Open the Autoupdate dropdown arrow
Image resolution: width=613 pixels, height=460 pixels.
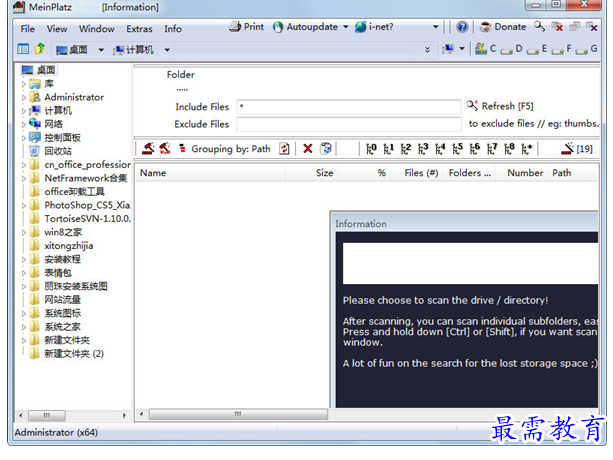[345, 27]
